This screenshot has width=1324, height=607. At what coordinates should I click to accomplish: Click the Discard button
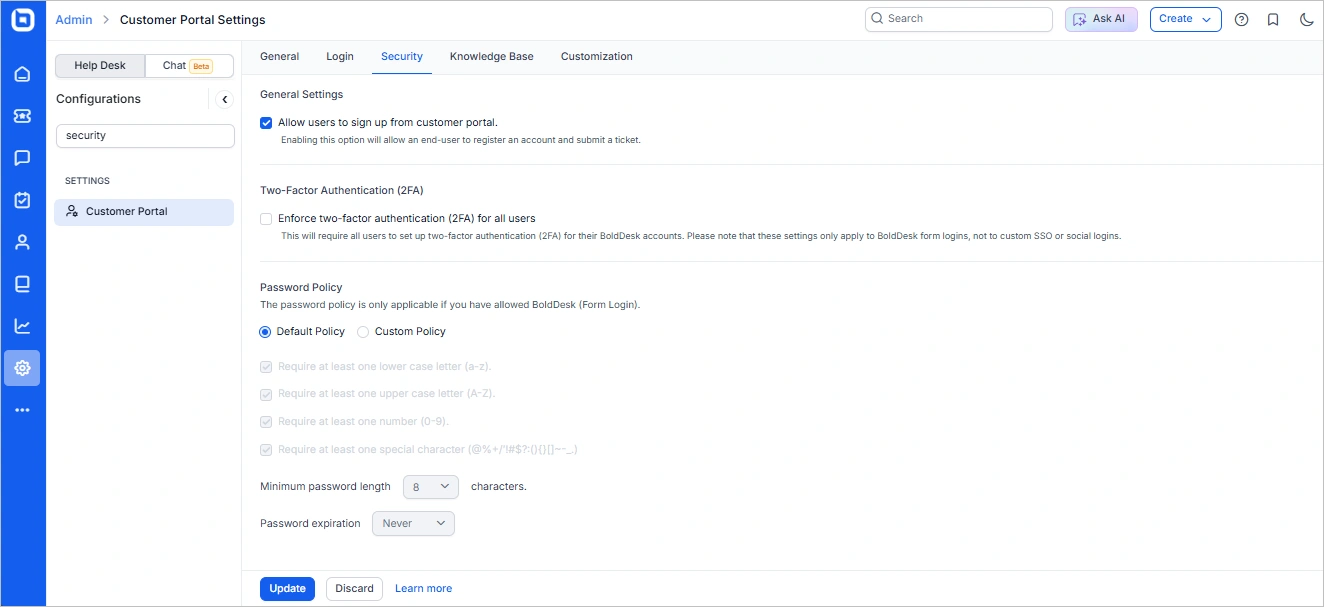tap(354, 588)
